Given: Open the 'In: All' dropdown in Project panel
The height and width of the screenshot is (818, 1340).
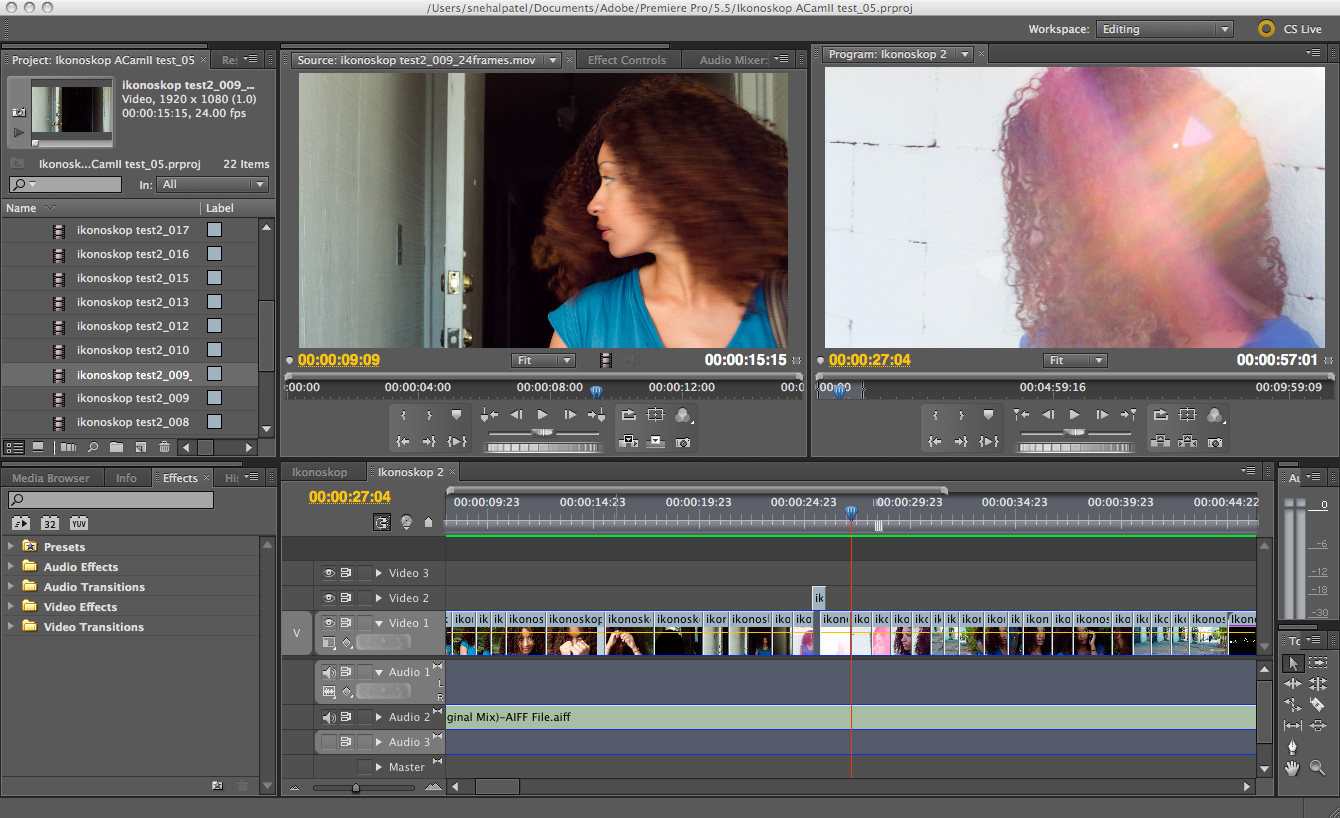Looking at the screenshot, I should (214, 184).
